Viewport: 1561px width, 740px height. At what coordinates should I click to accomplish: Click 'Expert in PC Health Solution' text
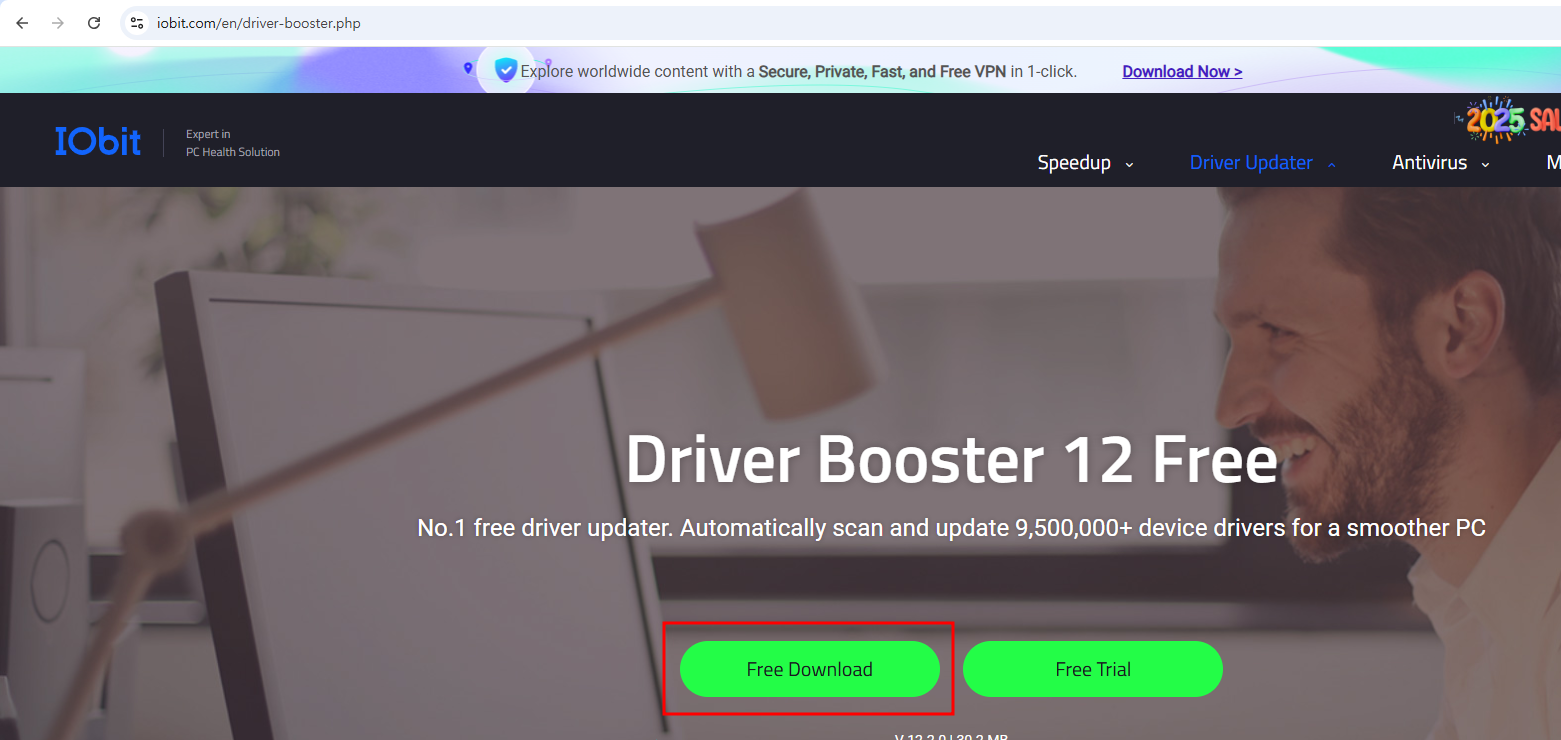coord(233,143)
